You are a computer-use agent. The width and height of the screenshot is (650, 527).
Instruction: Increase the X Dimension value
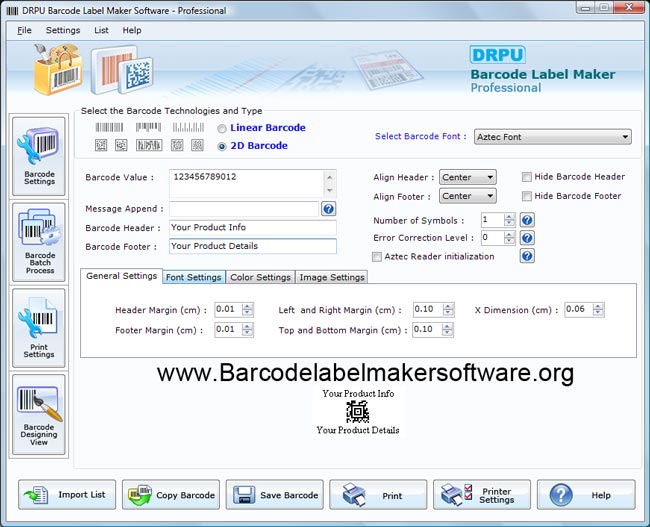tap(598, 306)
